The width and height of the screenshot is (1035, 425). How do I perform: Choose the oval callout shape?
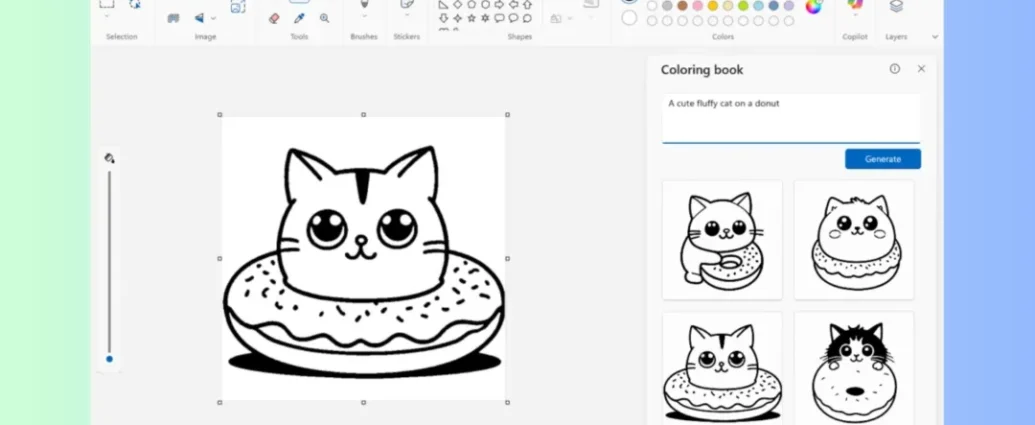coord(513,18)
